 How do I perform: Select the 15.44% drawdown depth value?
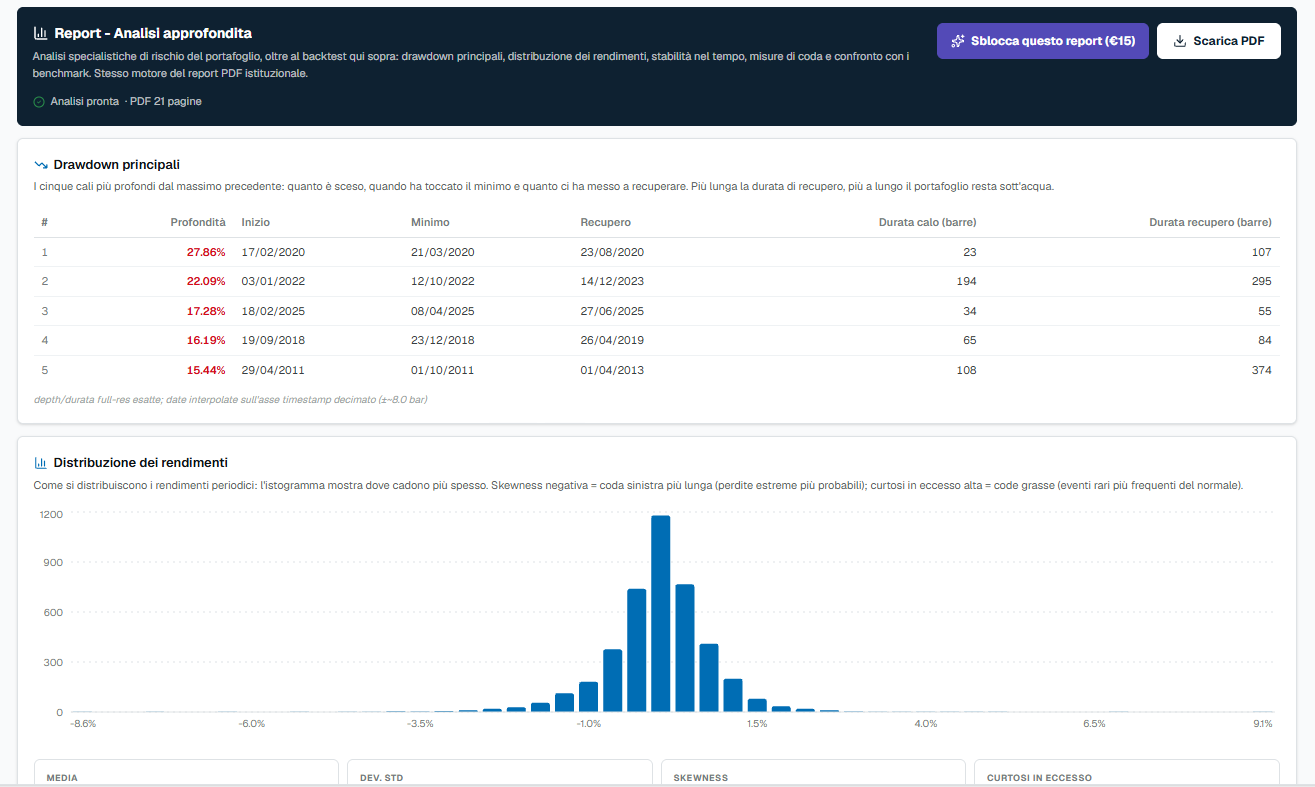206,370
